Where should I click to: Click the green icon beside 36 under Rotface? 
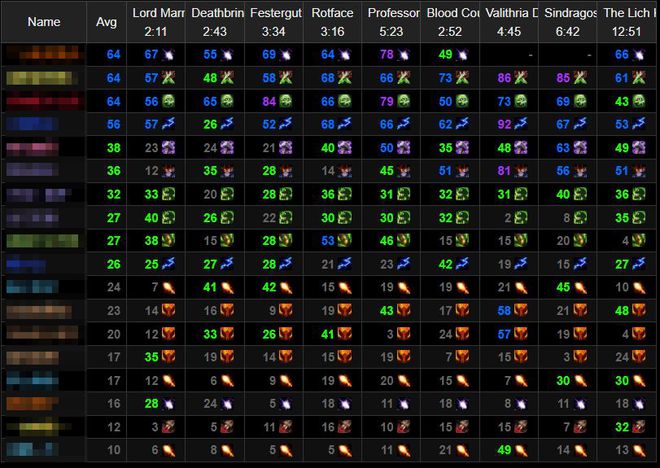pyautogui.click(x=345, y=194)
